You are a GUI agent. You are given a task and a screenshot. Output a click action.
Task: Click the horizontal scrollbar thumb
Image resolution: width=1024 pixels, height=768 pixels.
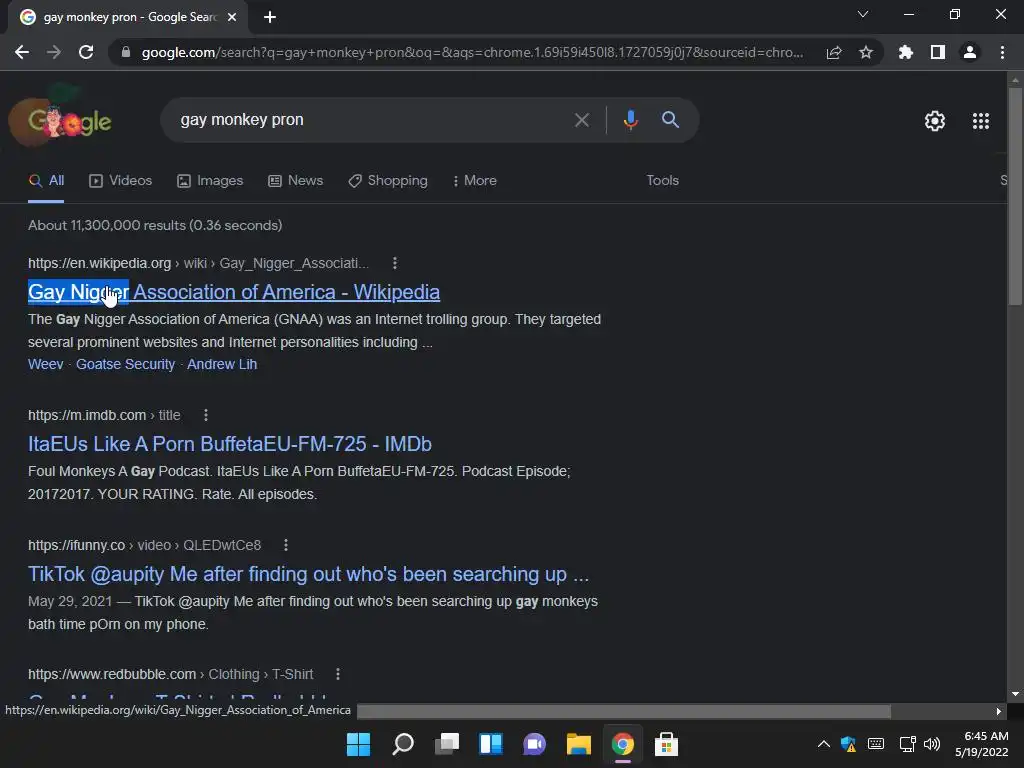pos(624,711)
